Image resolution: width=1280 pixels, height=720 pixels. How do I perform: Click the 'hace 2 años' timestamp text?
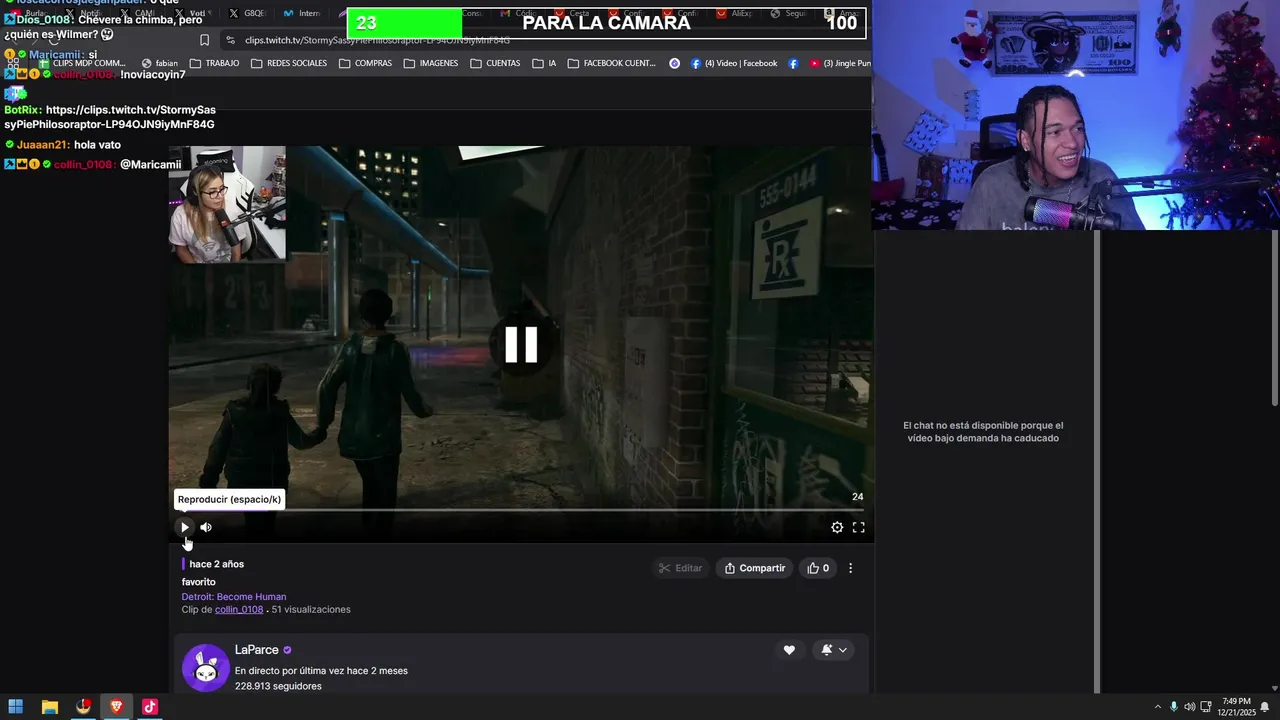coord(216,564)
